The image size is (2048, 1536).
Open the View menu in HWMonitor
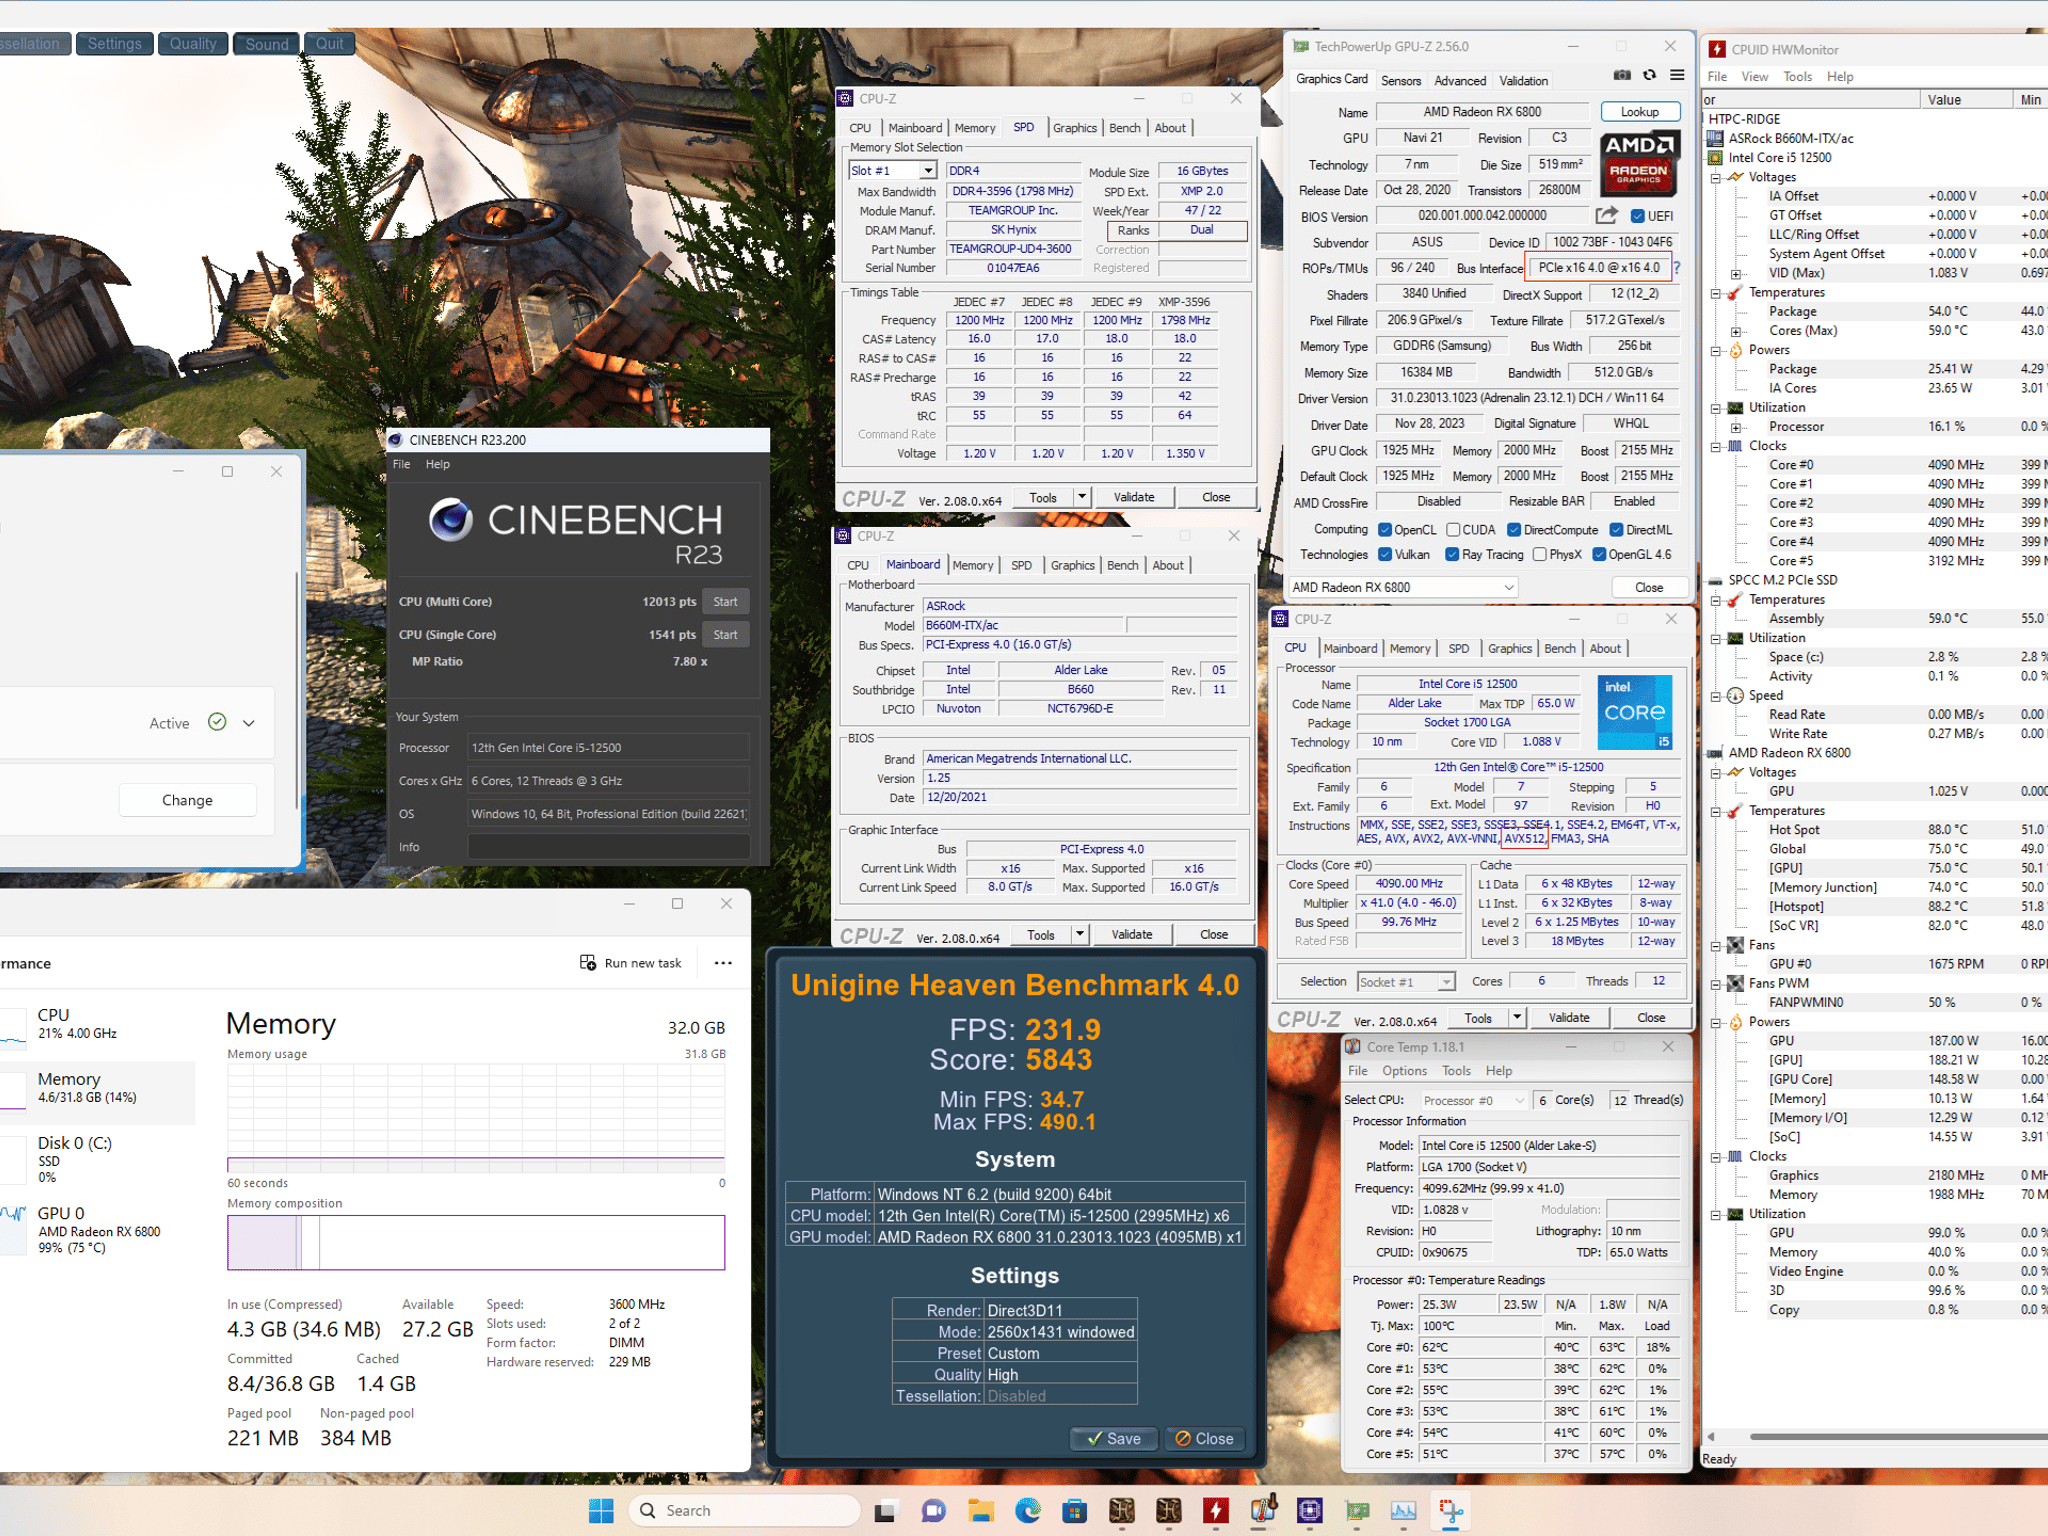pyautogui.click(x=1754, y=76)
